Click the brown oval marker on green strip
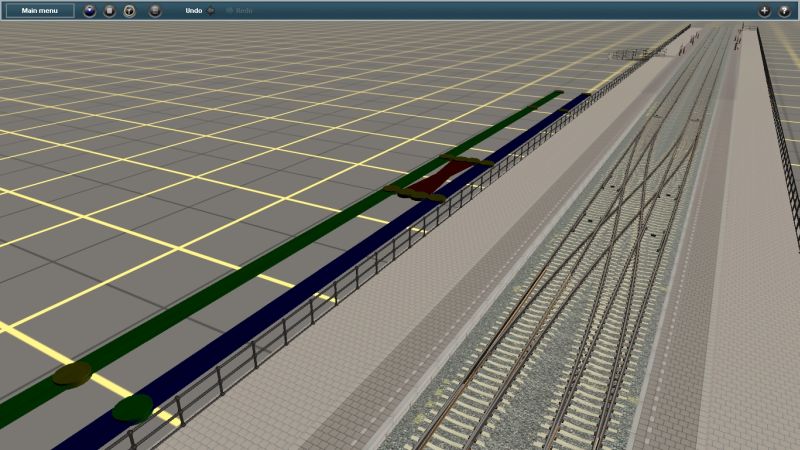 pos(72,374)
